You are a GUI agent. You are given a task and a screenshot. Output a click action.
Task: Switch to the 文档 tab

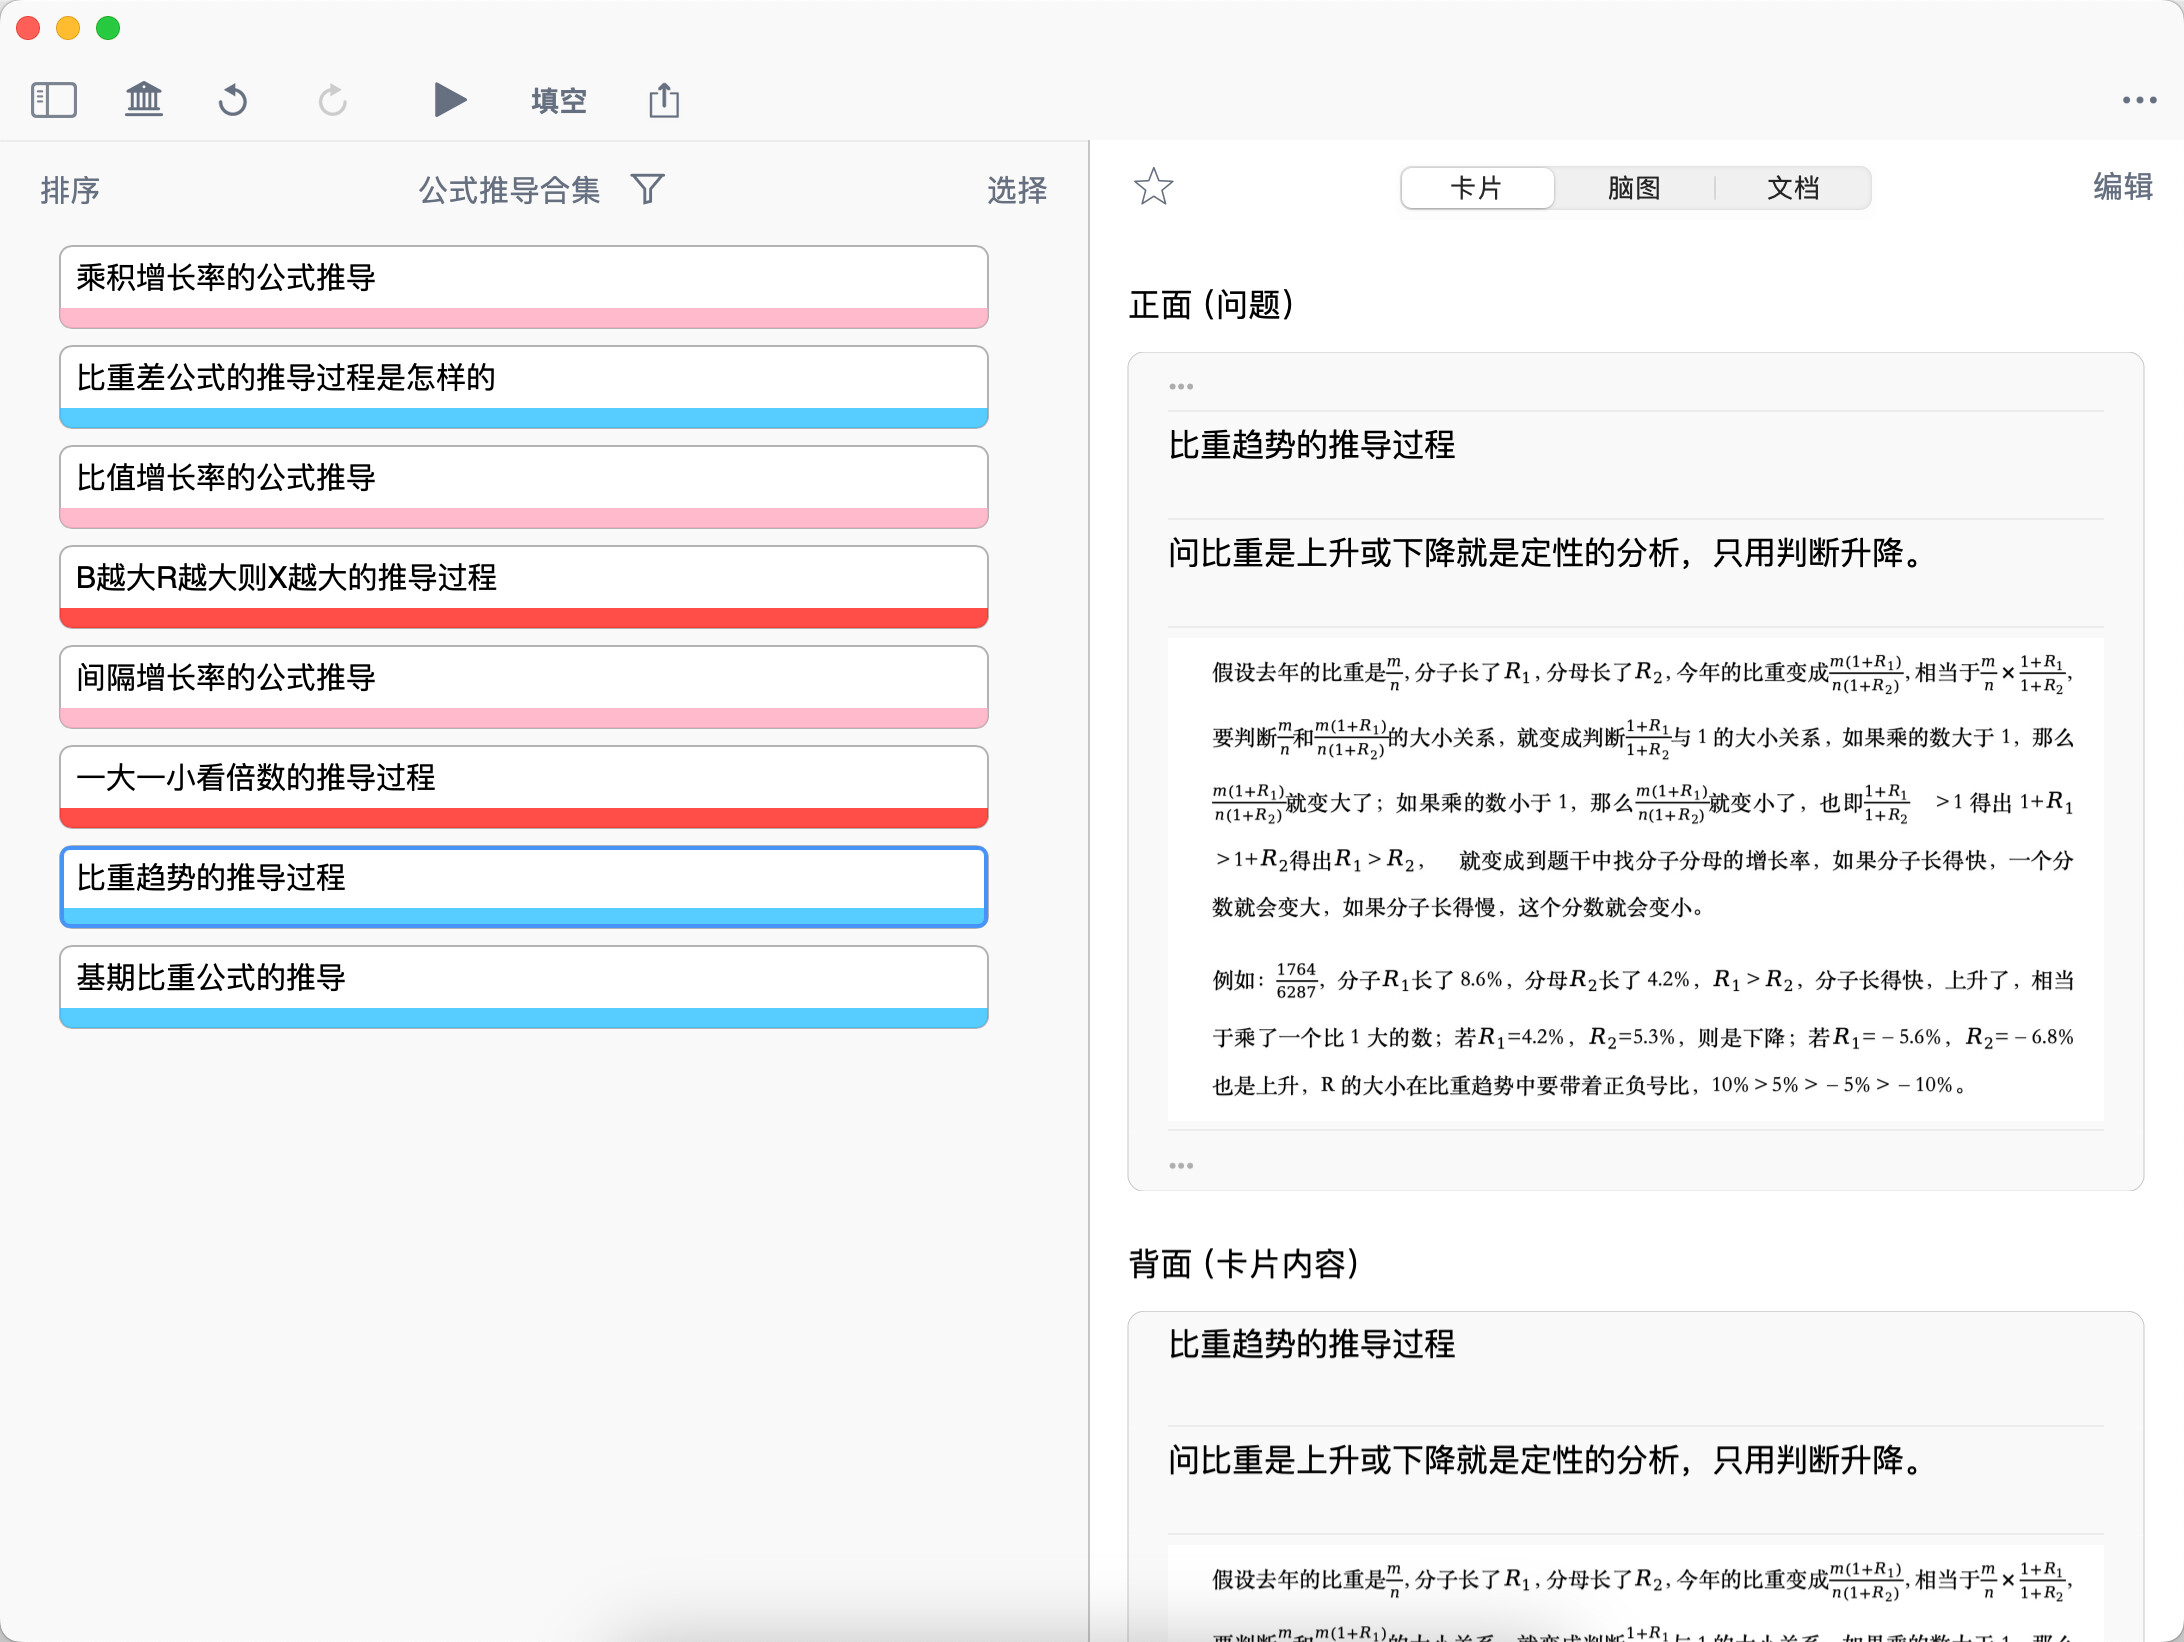tap(1793, 188)
